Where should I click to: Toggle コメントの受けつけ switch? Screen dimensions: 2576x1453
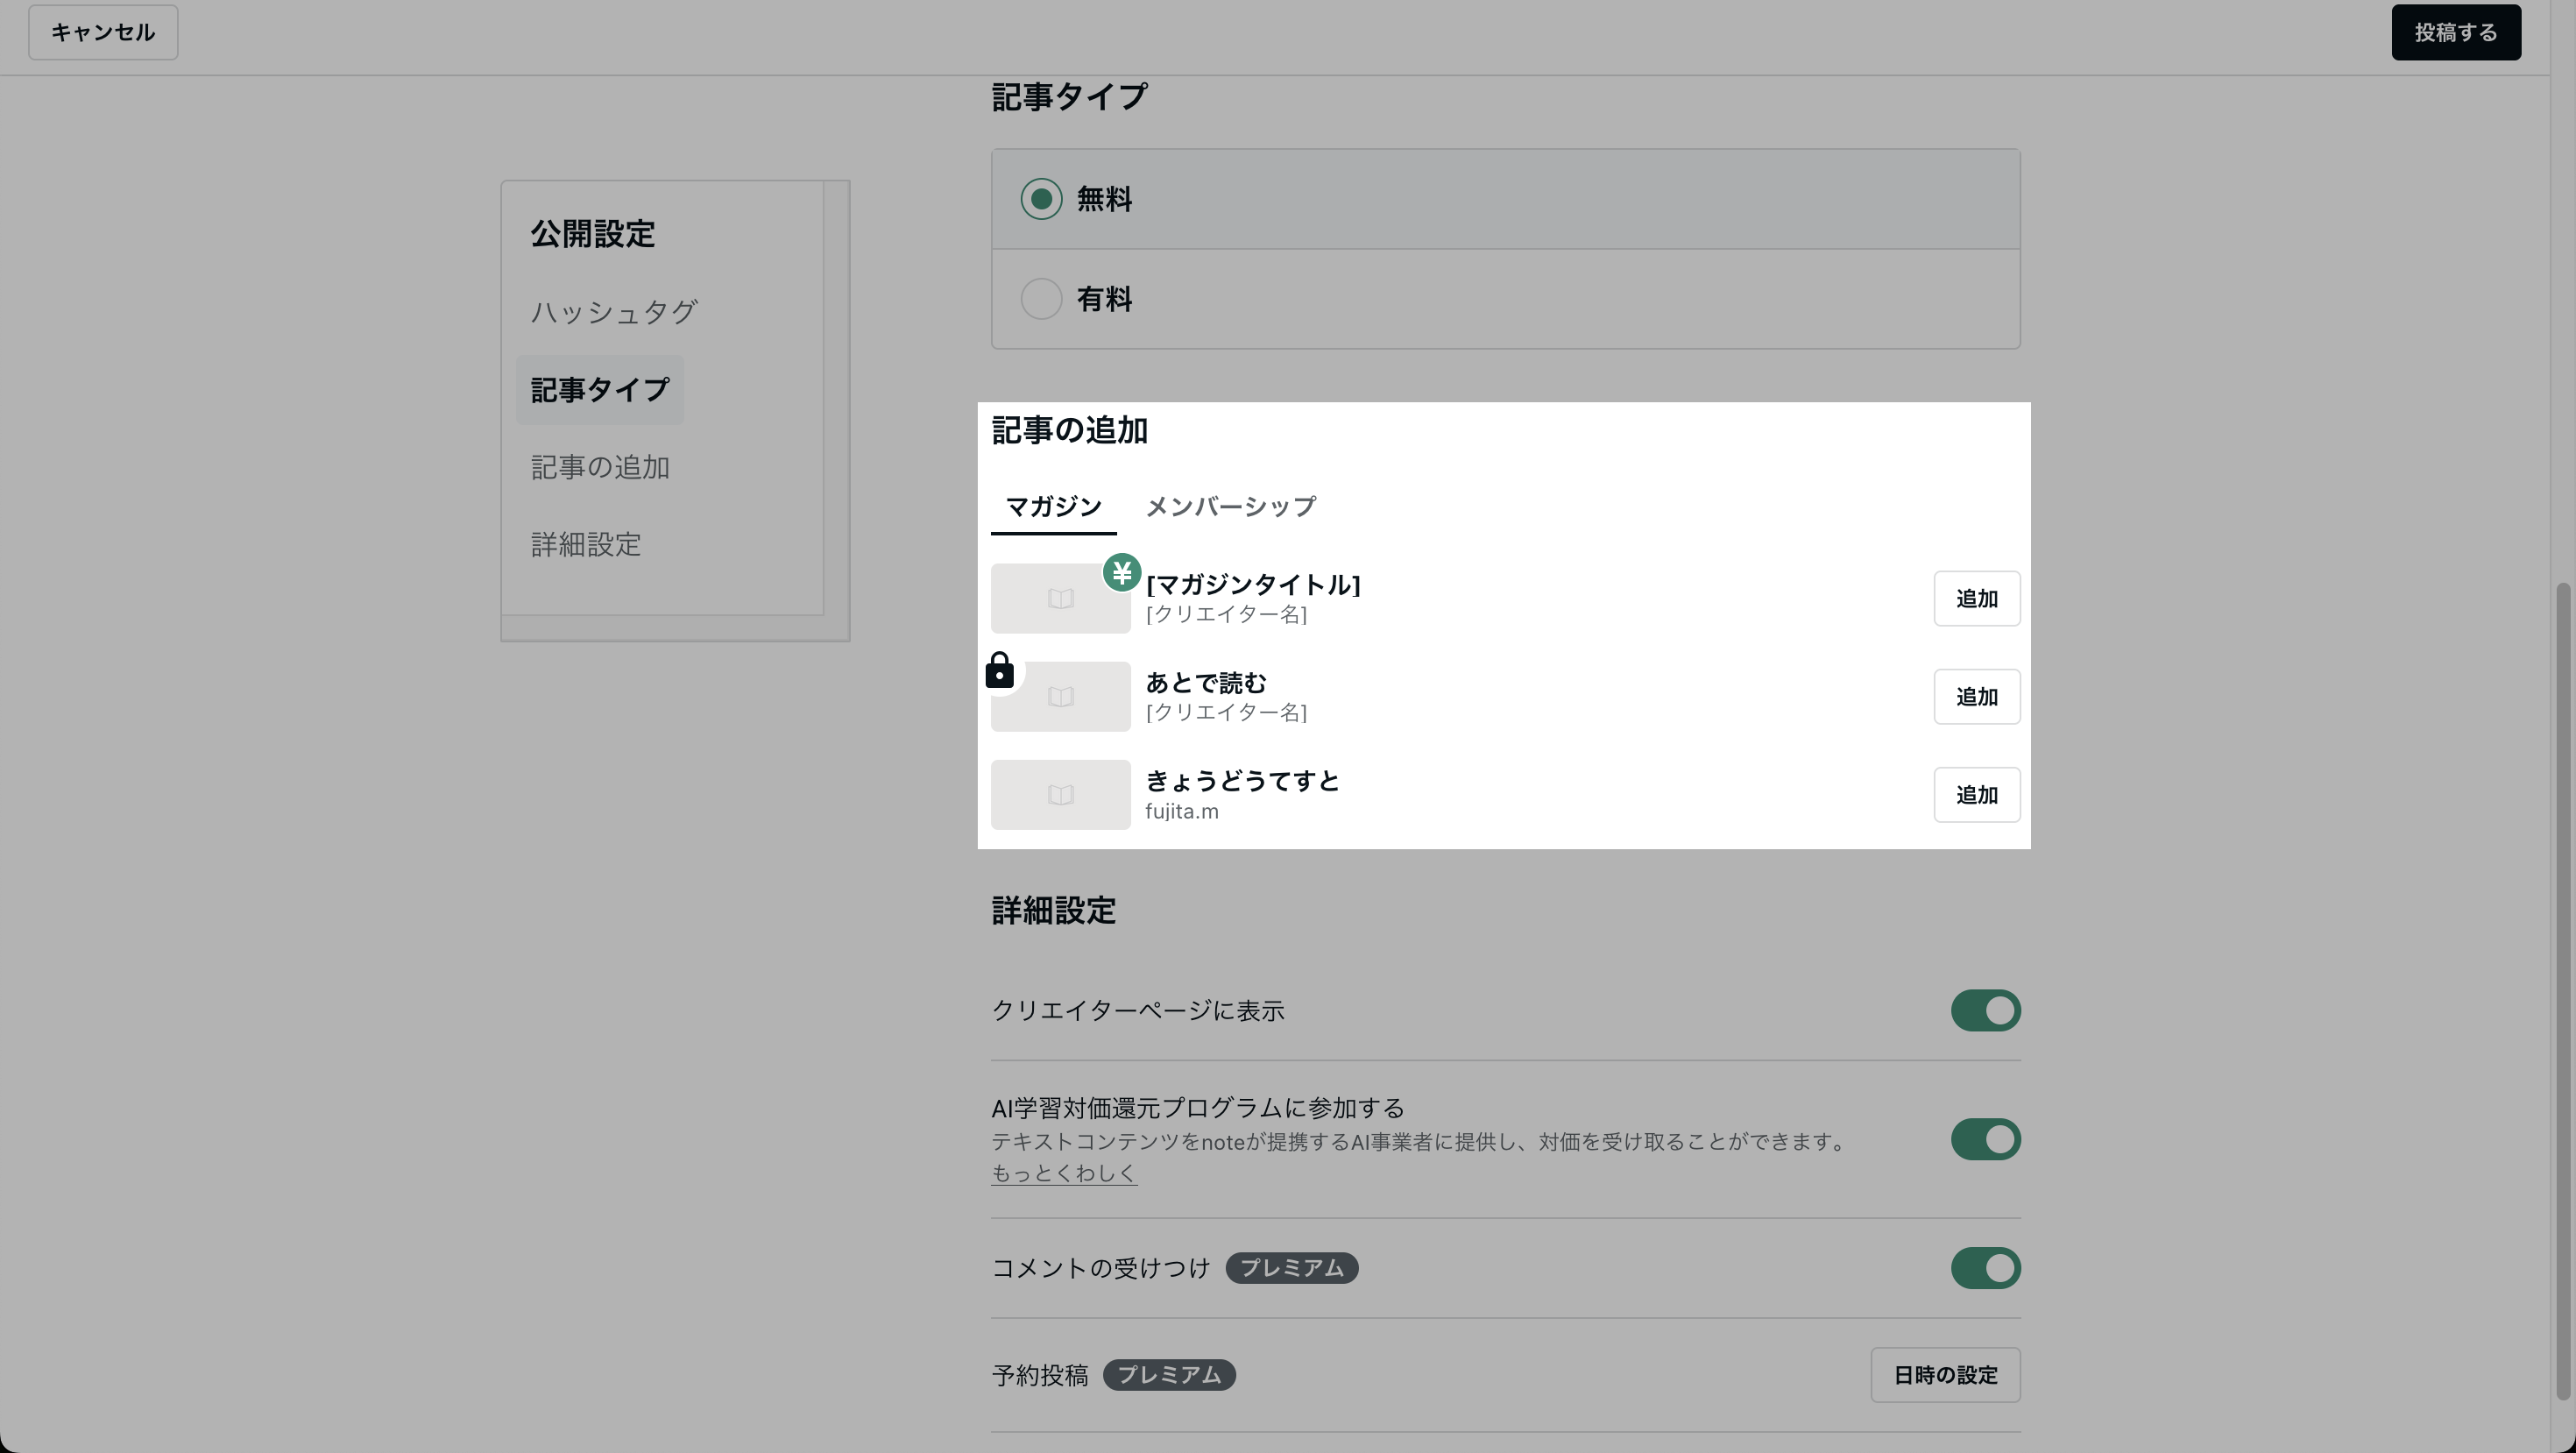tap(1985, 1268)
